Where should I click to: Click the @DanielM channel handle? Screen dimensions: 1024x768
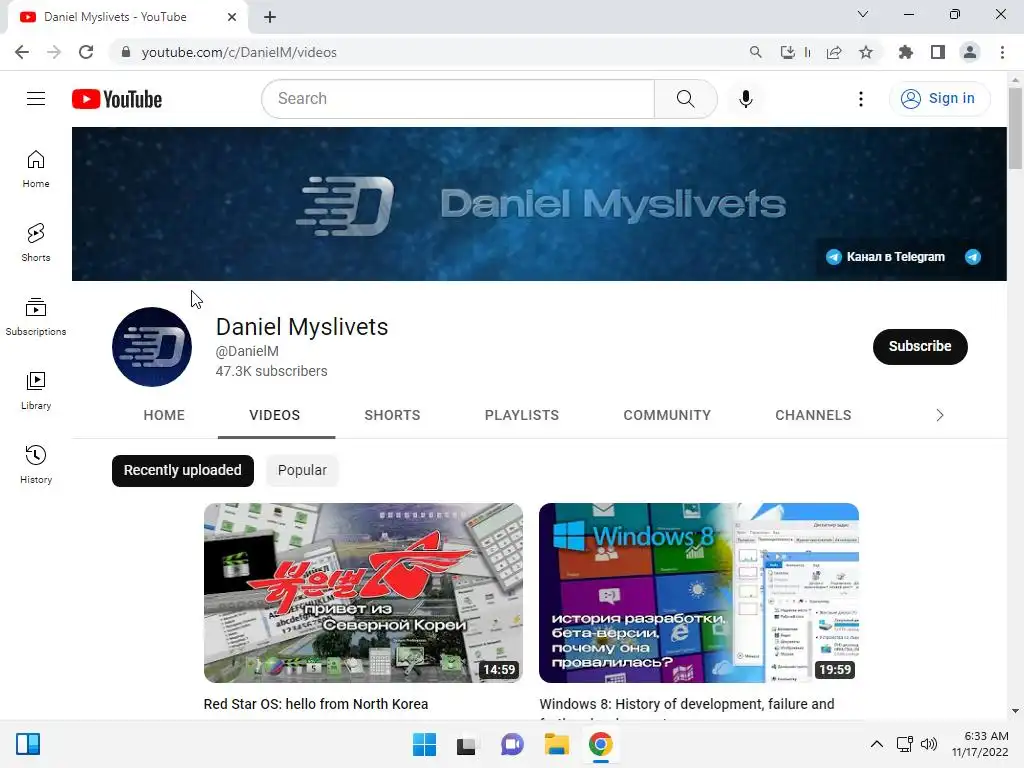248,351
